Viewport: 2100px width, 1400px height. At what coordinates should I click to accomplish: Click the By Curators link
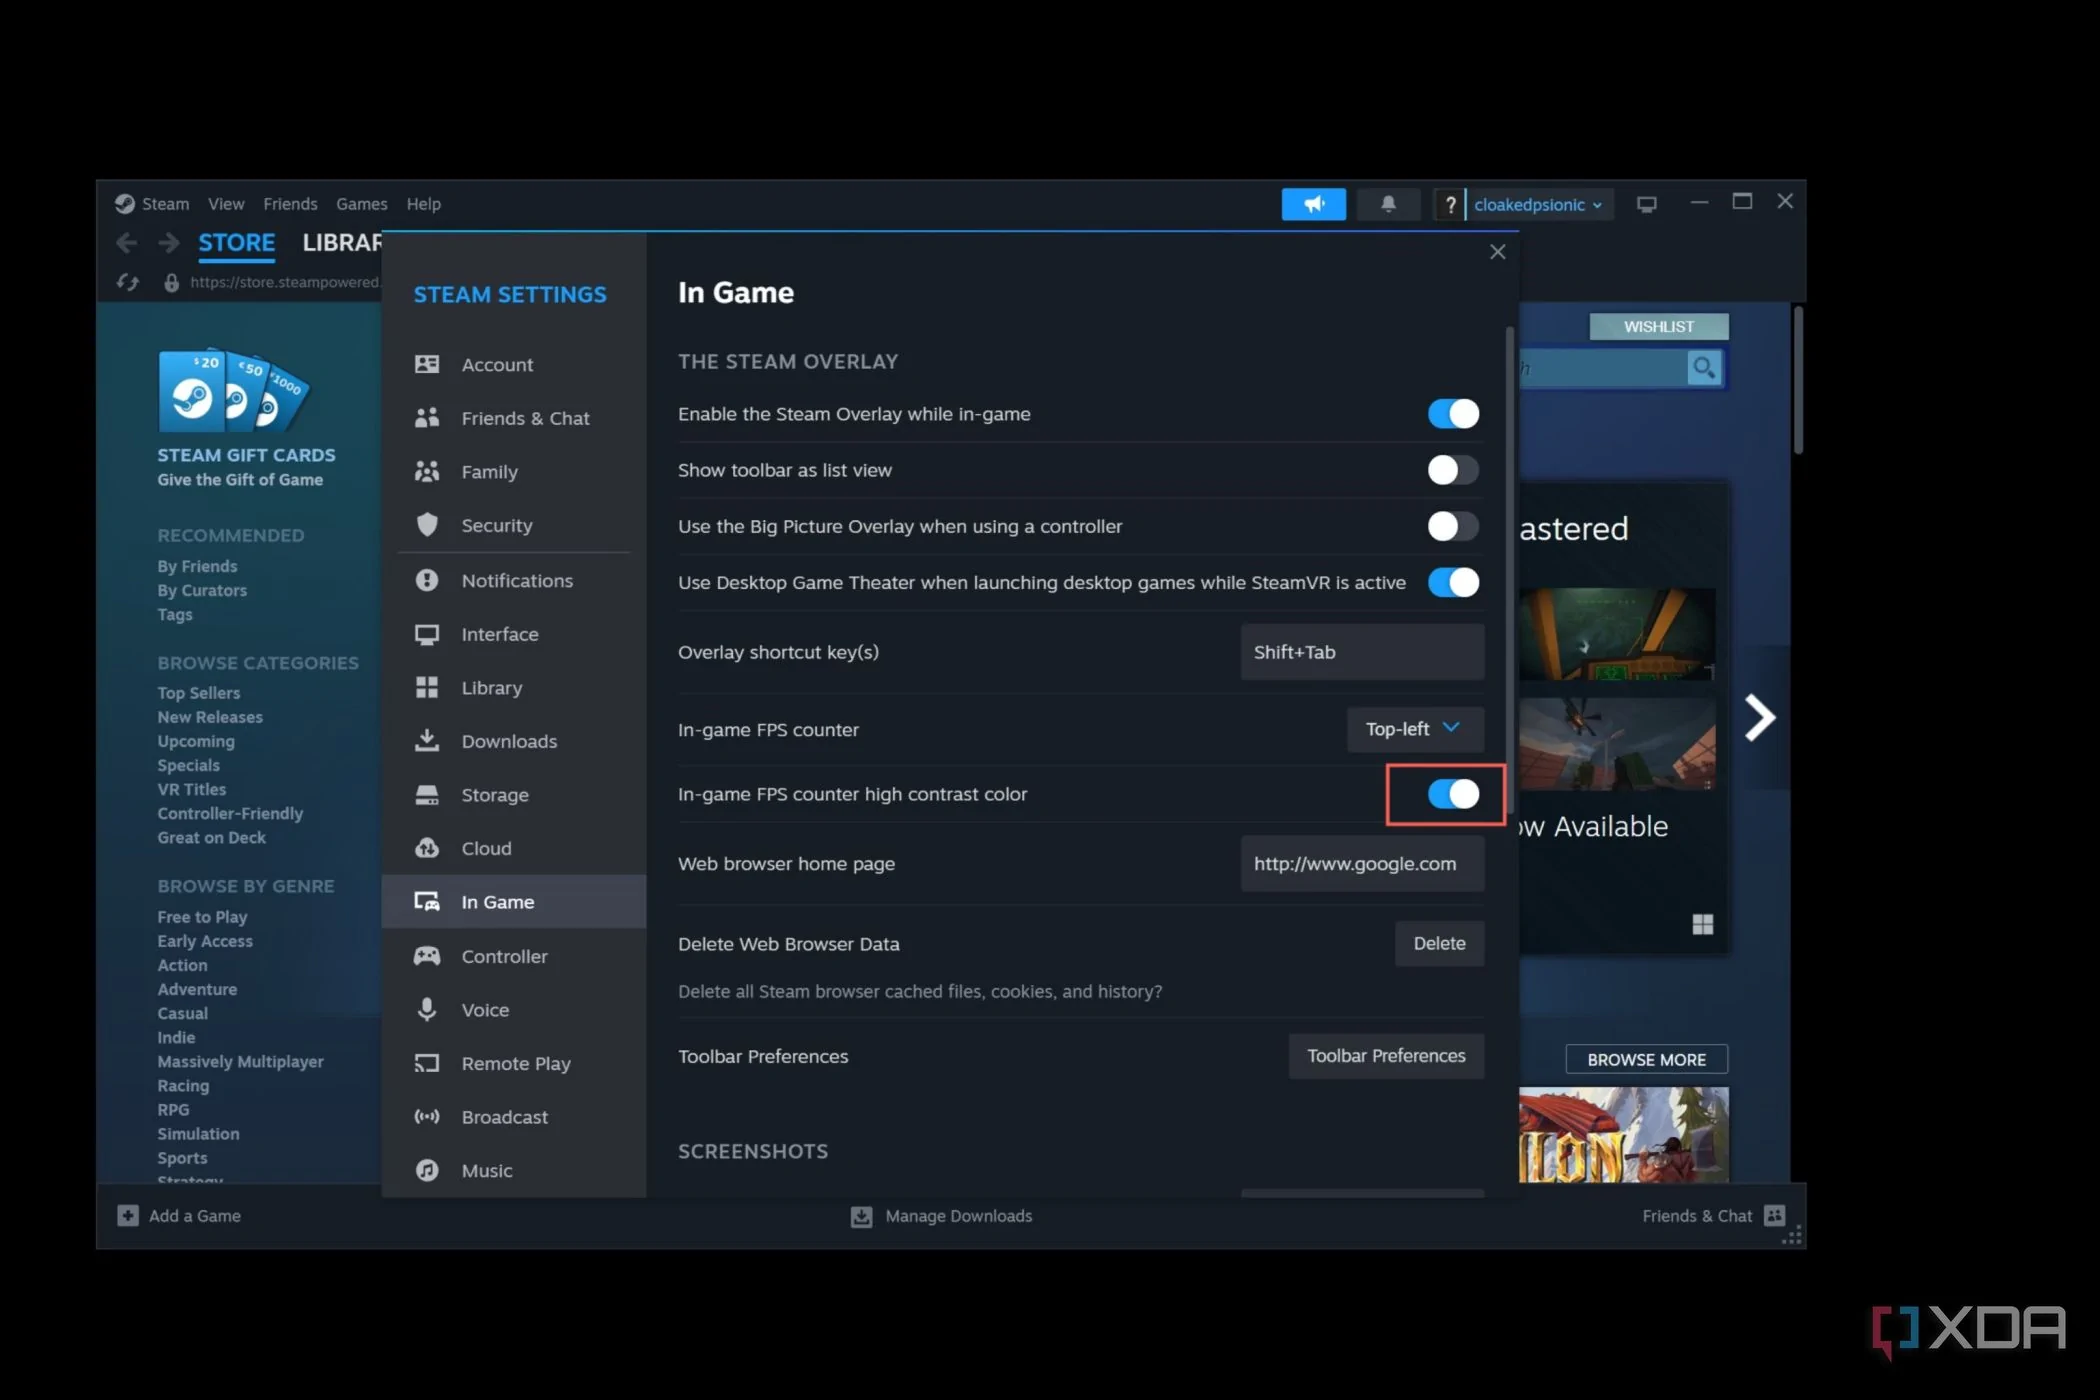tap(202, 590)
